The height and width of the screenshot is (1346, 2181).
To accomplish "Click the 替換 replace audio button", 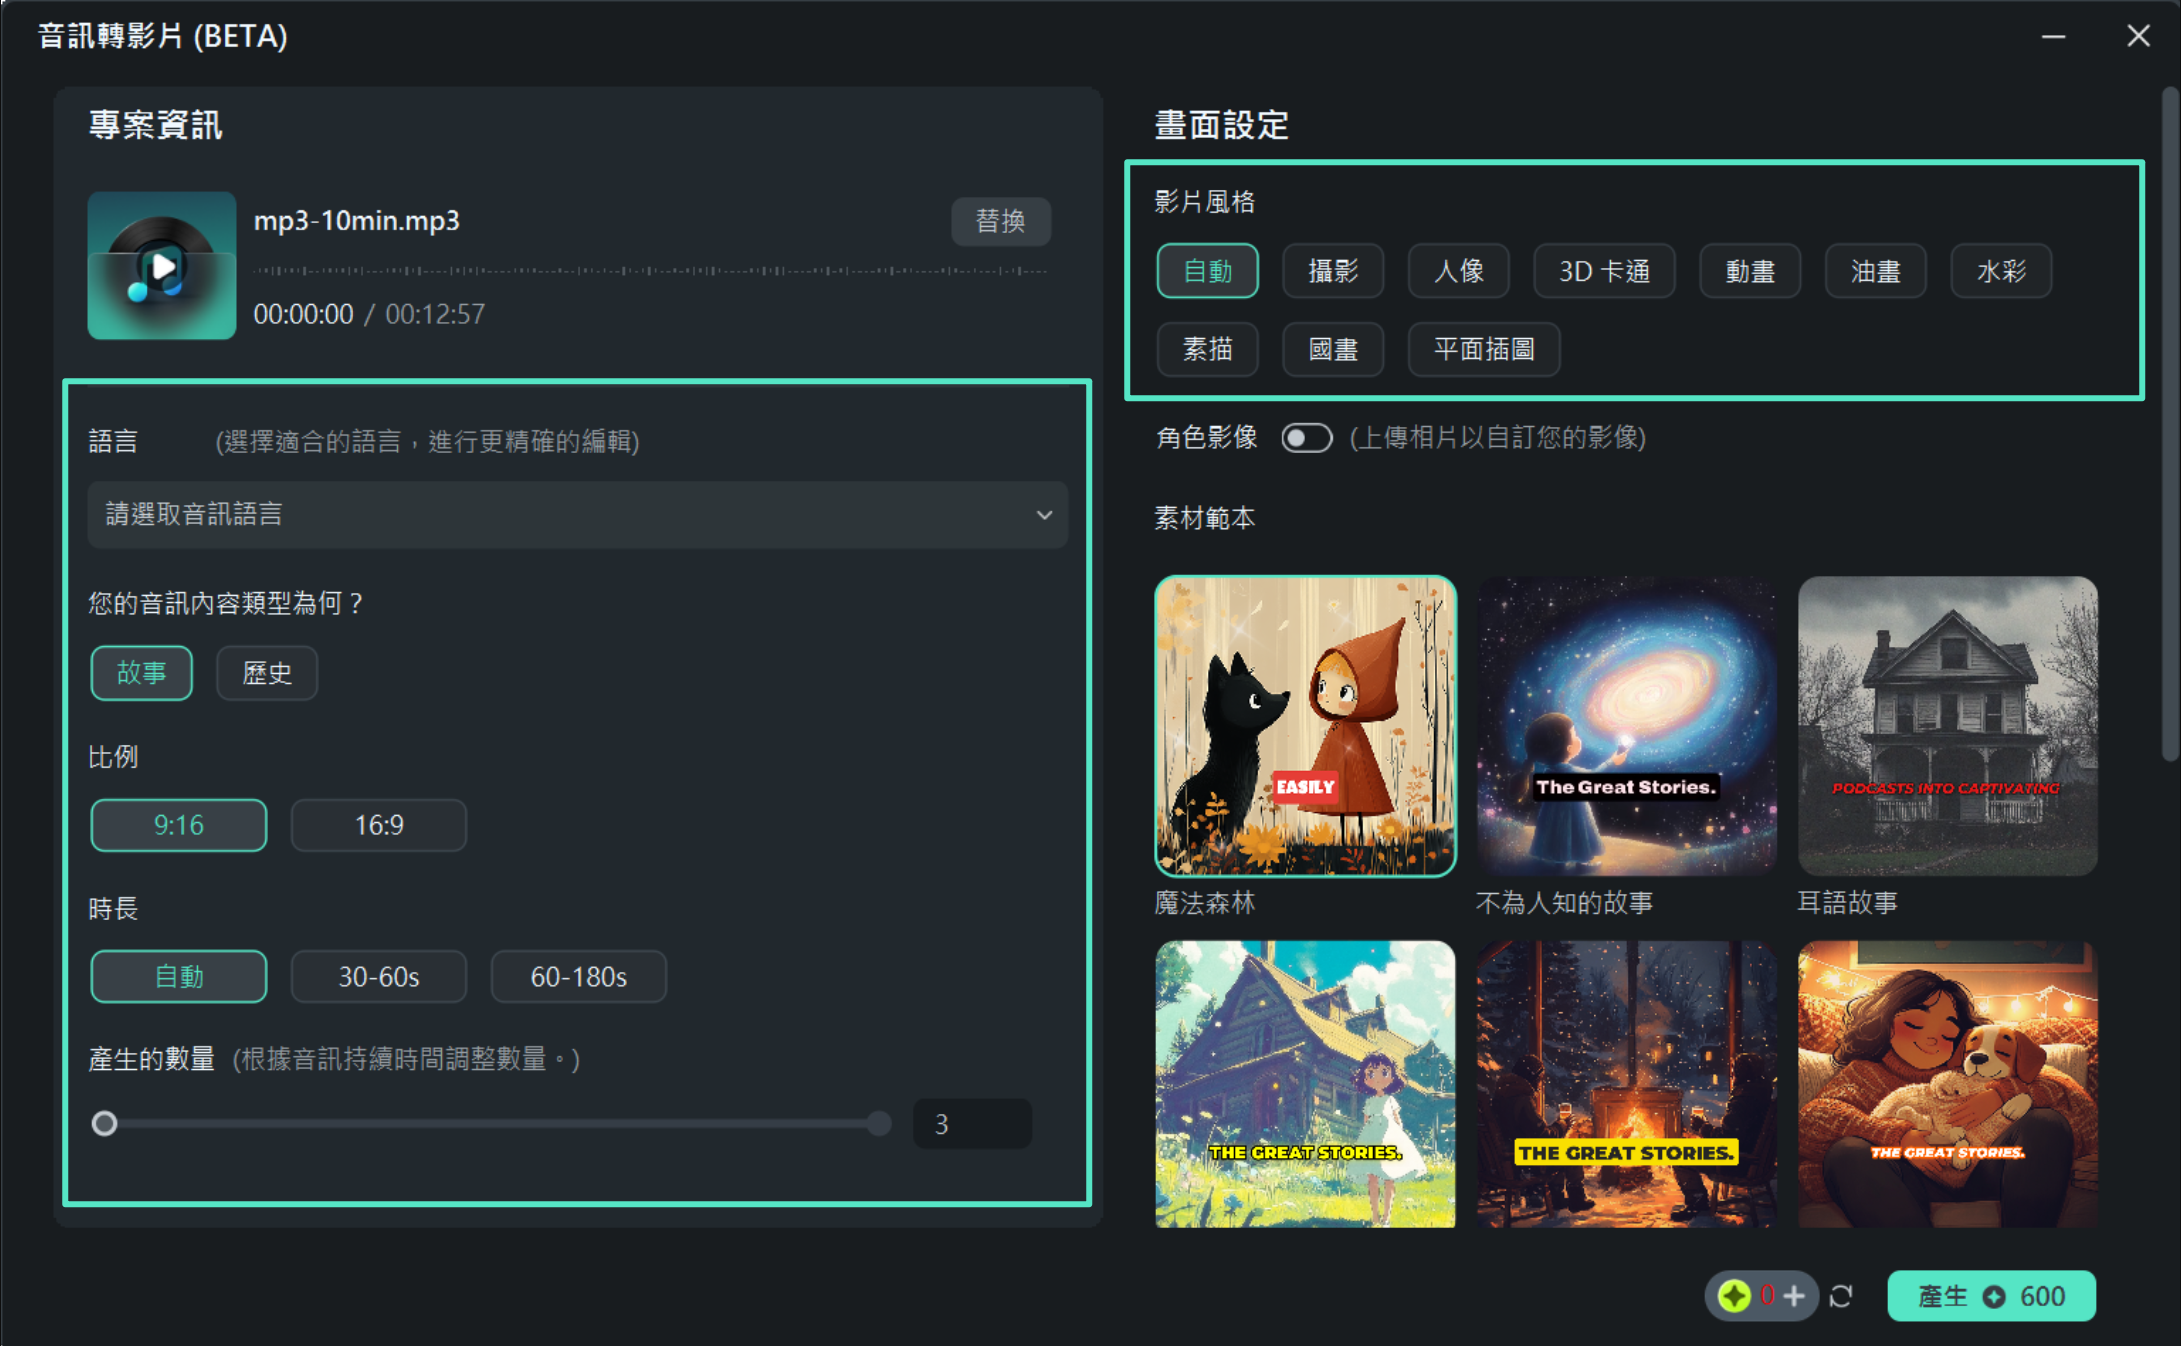I will click(1000, 221).
